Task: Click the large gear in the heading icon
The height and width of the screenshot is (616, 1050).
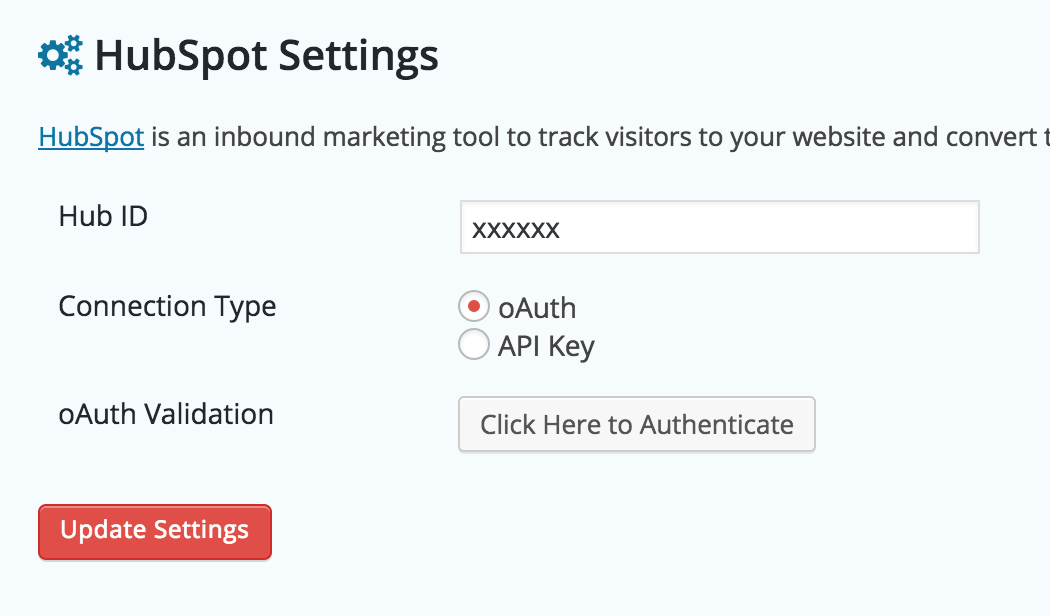Action: pyautogui.click(x=52, y=57)
